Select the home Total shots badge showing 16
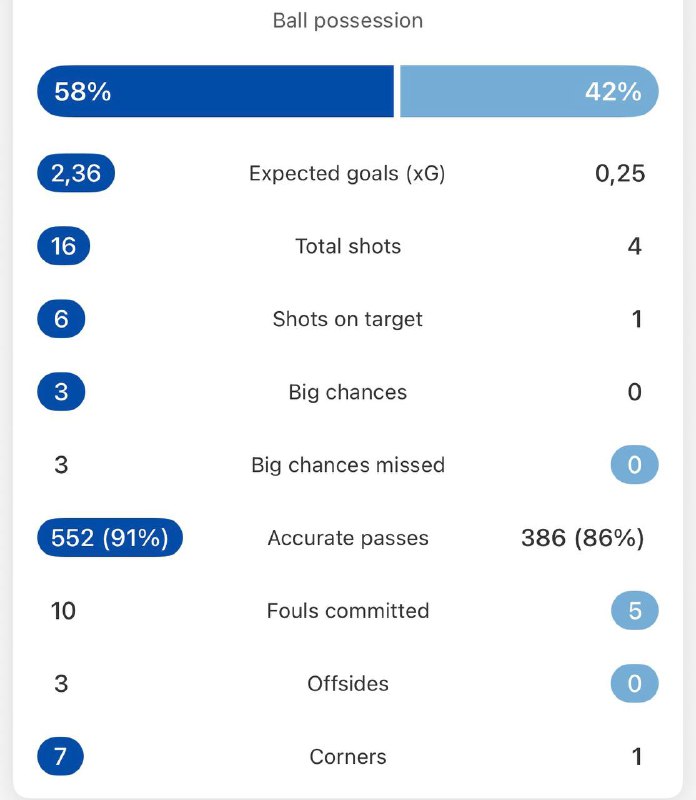This screenshot has height=800, width=696. pyautogui.click(x=62, y=245)
